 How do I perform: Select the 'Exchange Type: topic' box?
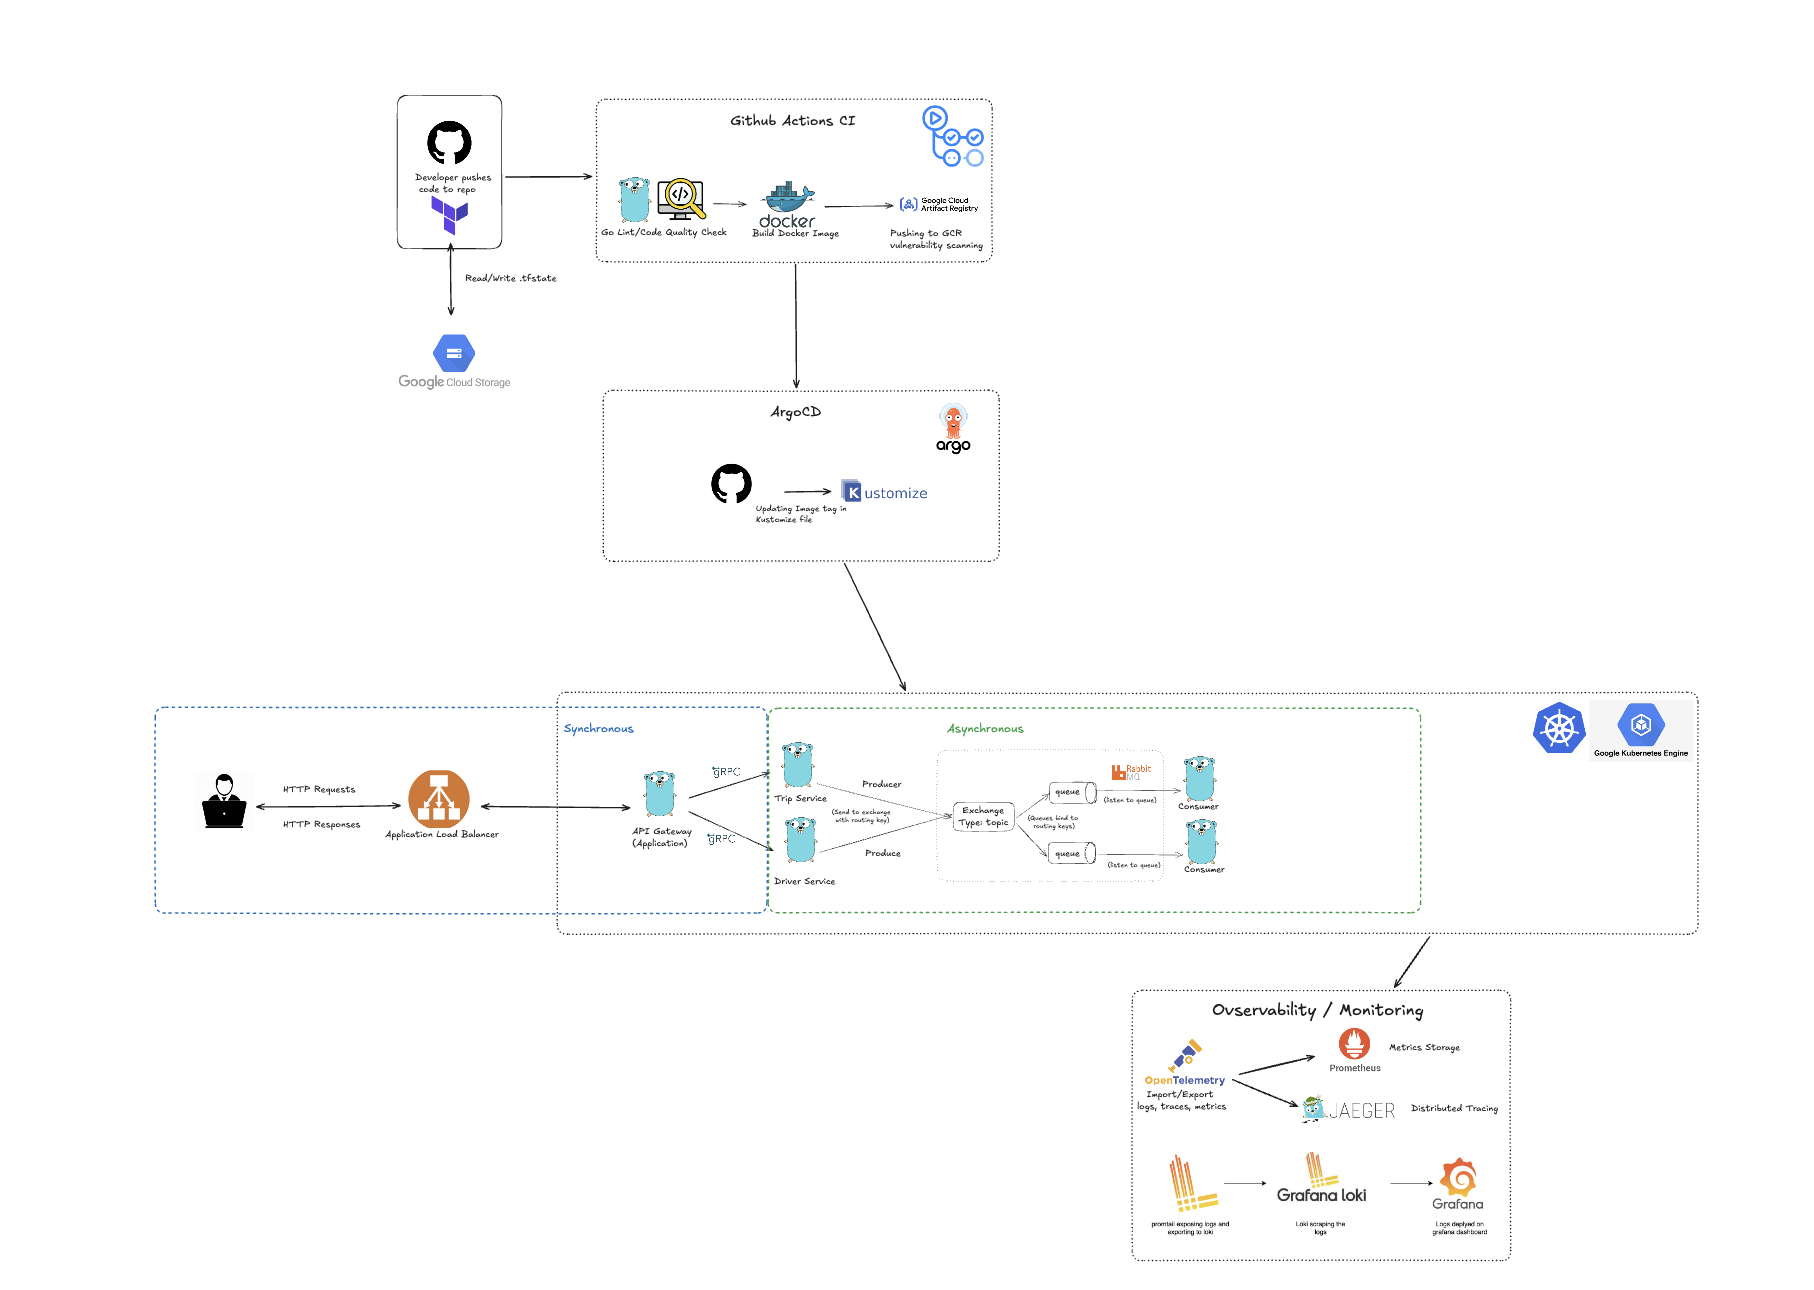click(x=985, y=817)
